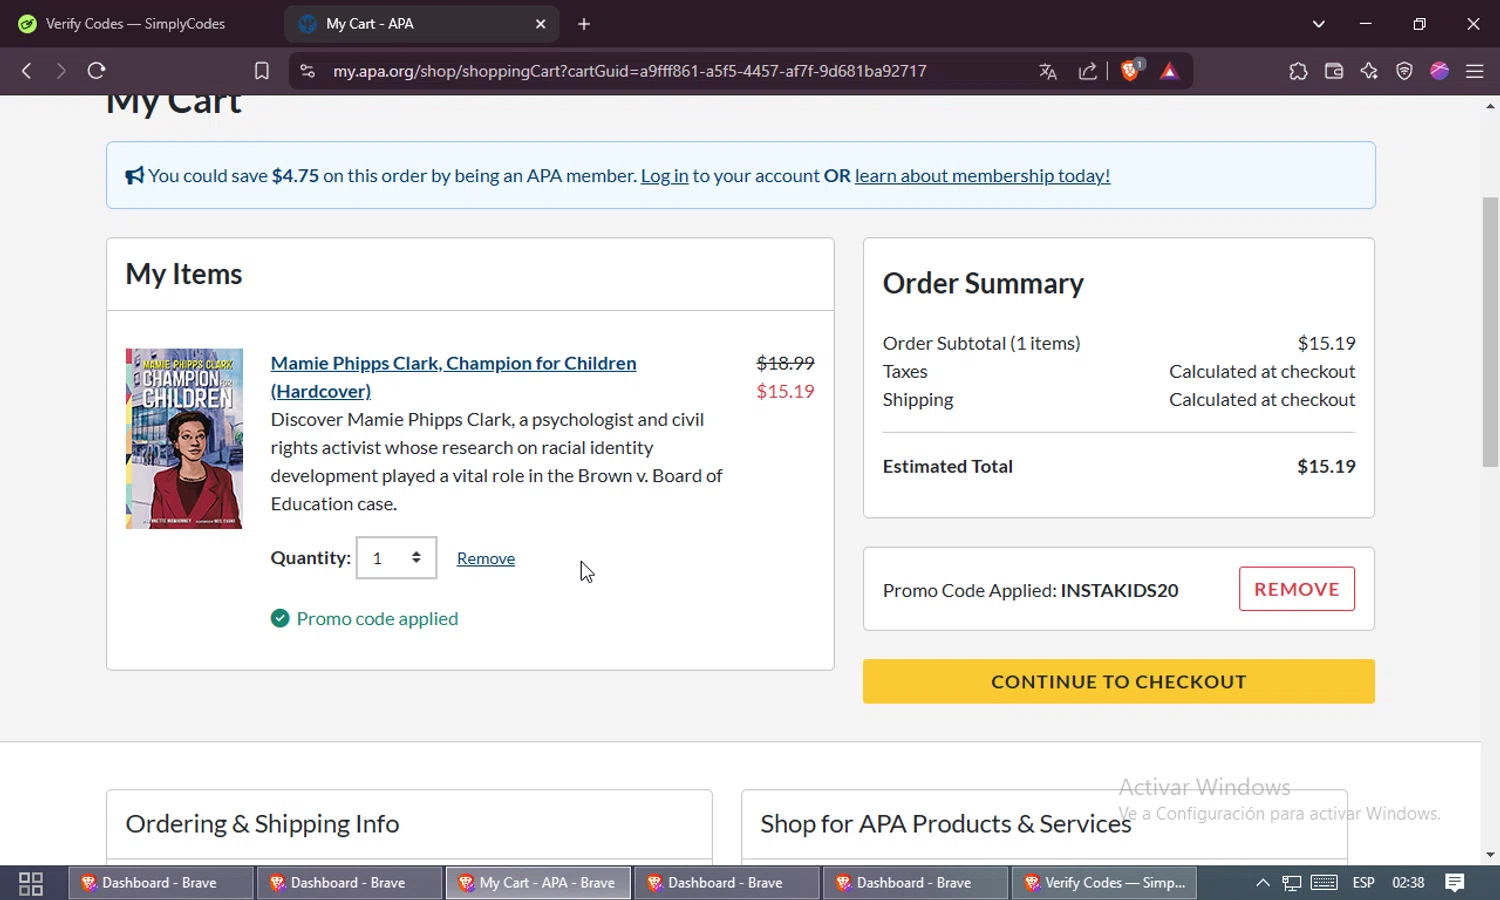Click the address bar URL

pos(630,71)
